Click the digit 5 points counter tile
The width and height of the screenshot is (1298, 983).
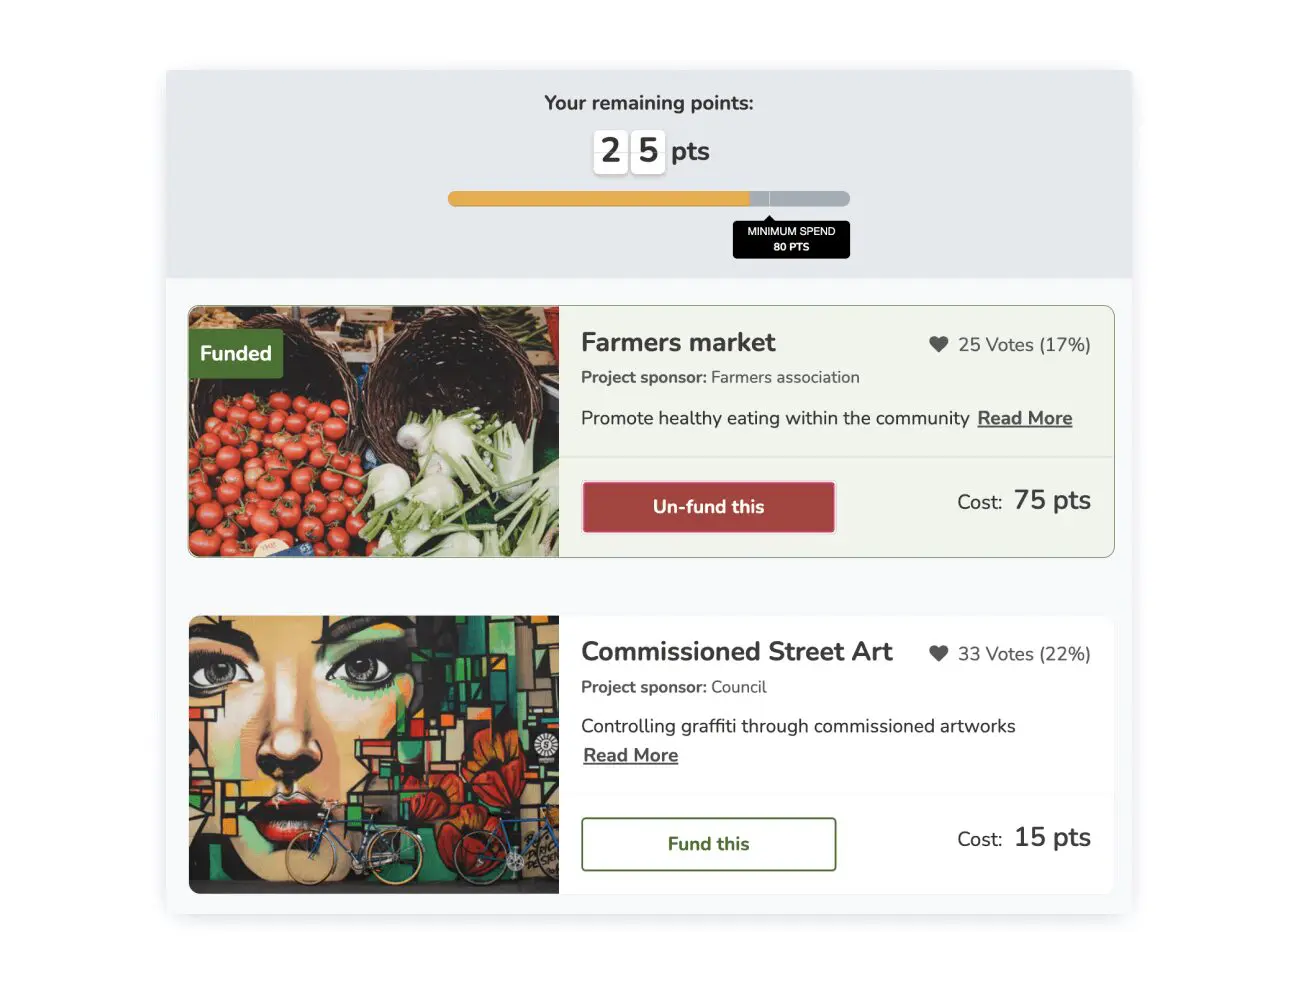tap(648, 152)
